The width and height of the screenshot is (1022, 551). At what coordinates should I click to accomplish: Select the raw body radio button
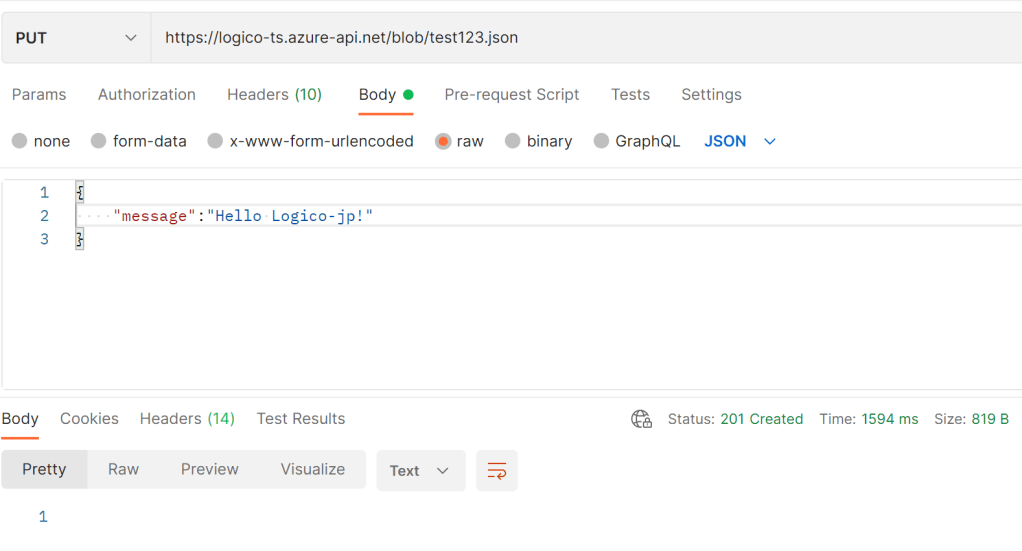coord(443,141)
